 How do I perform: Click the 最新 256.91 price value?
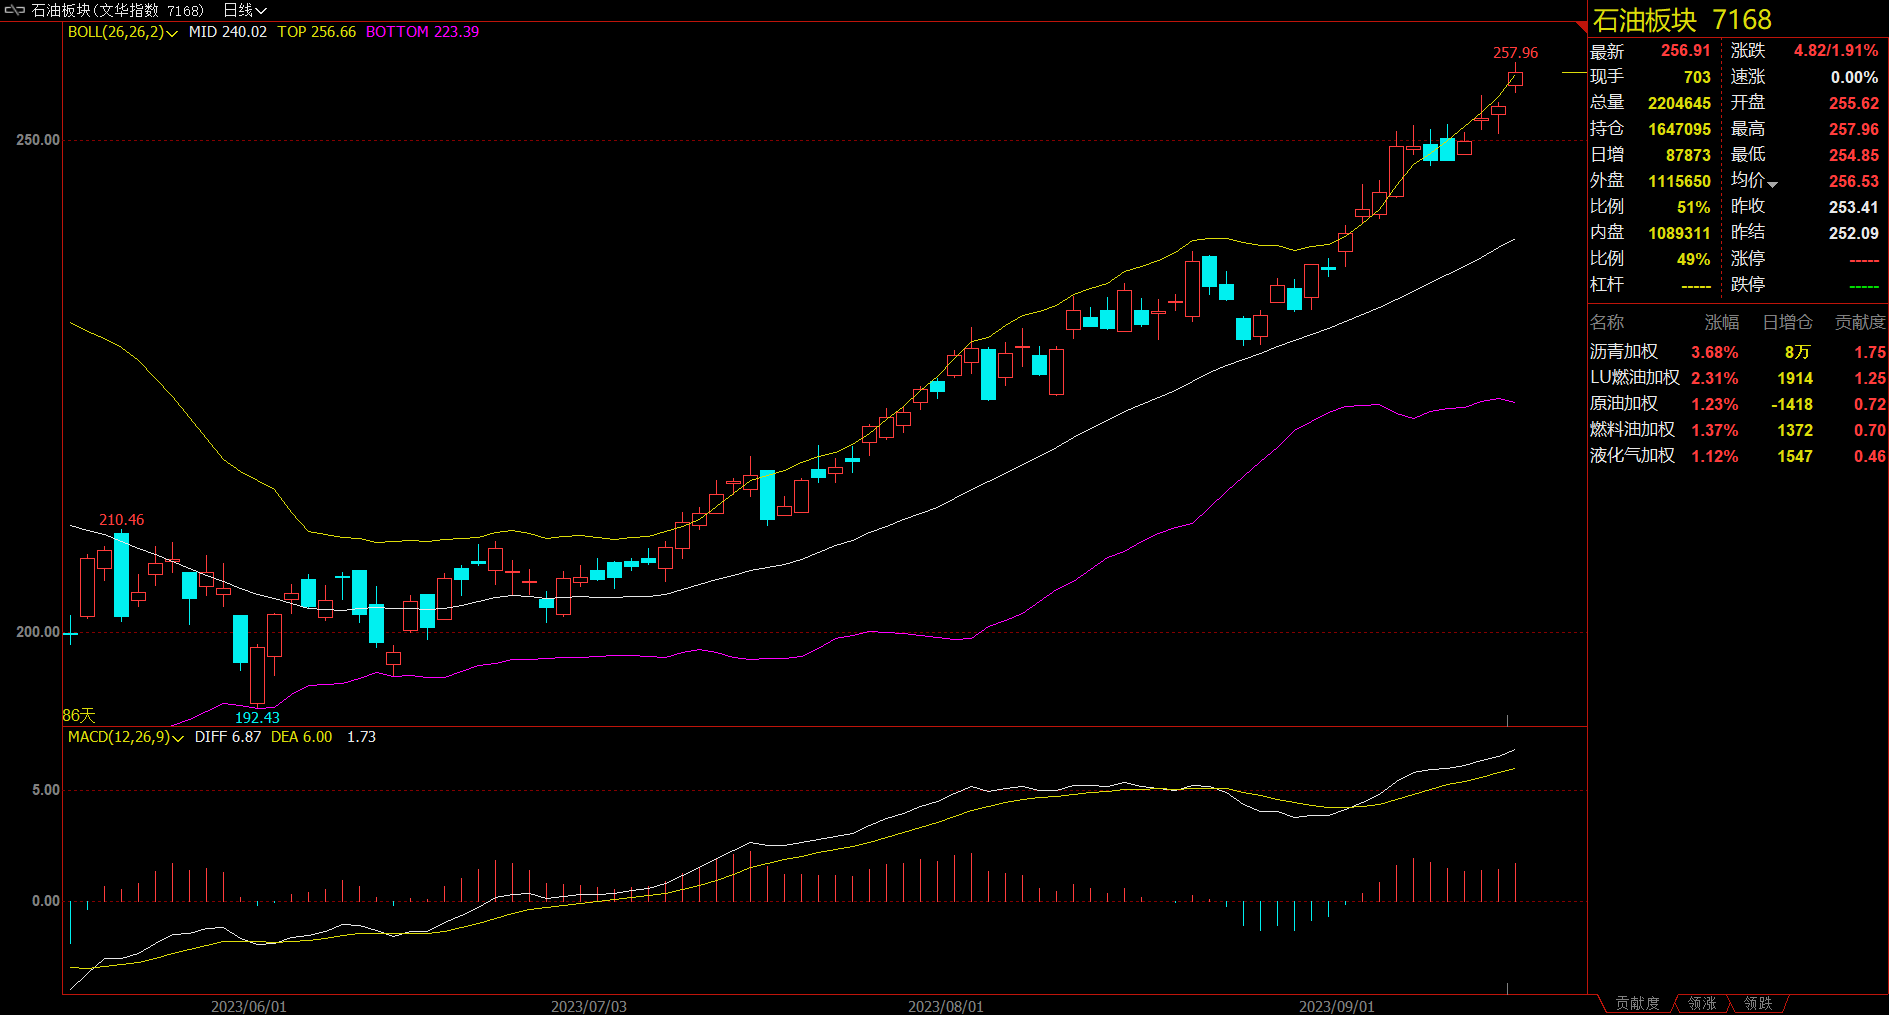[x=1685, y=51]
